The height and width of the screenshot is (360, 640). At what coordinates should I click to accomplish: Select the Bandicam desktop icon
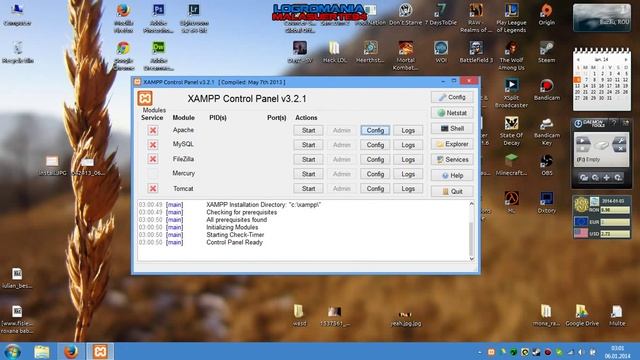point(547,90)
